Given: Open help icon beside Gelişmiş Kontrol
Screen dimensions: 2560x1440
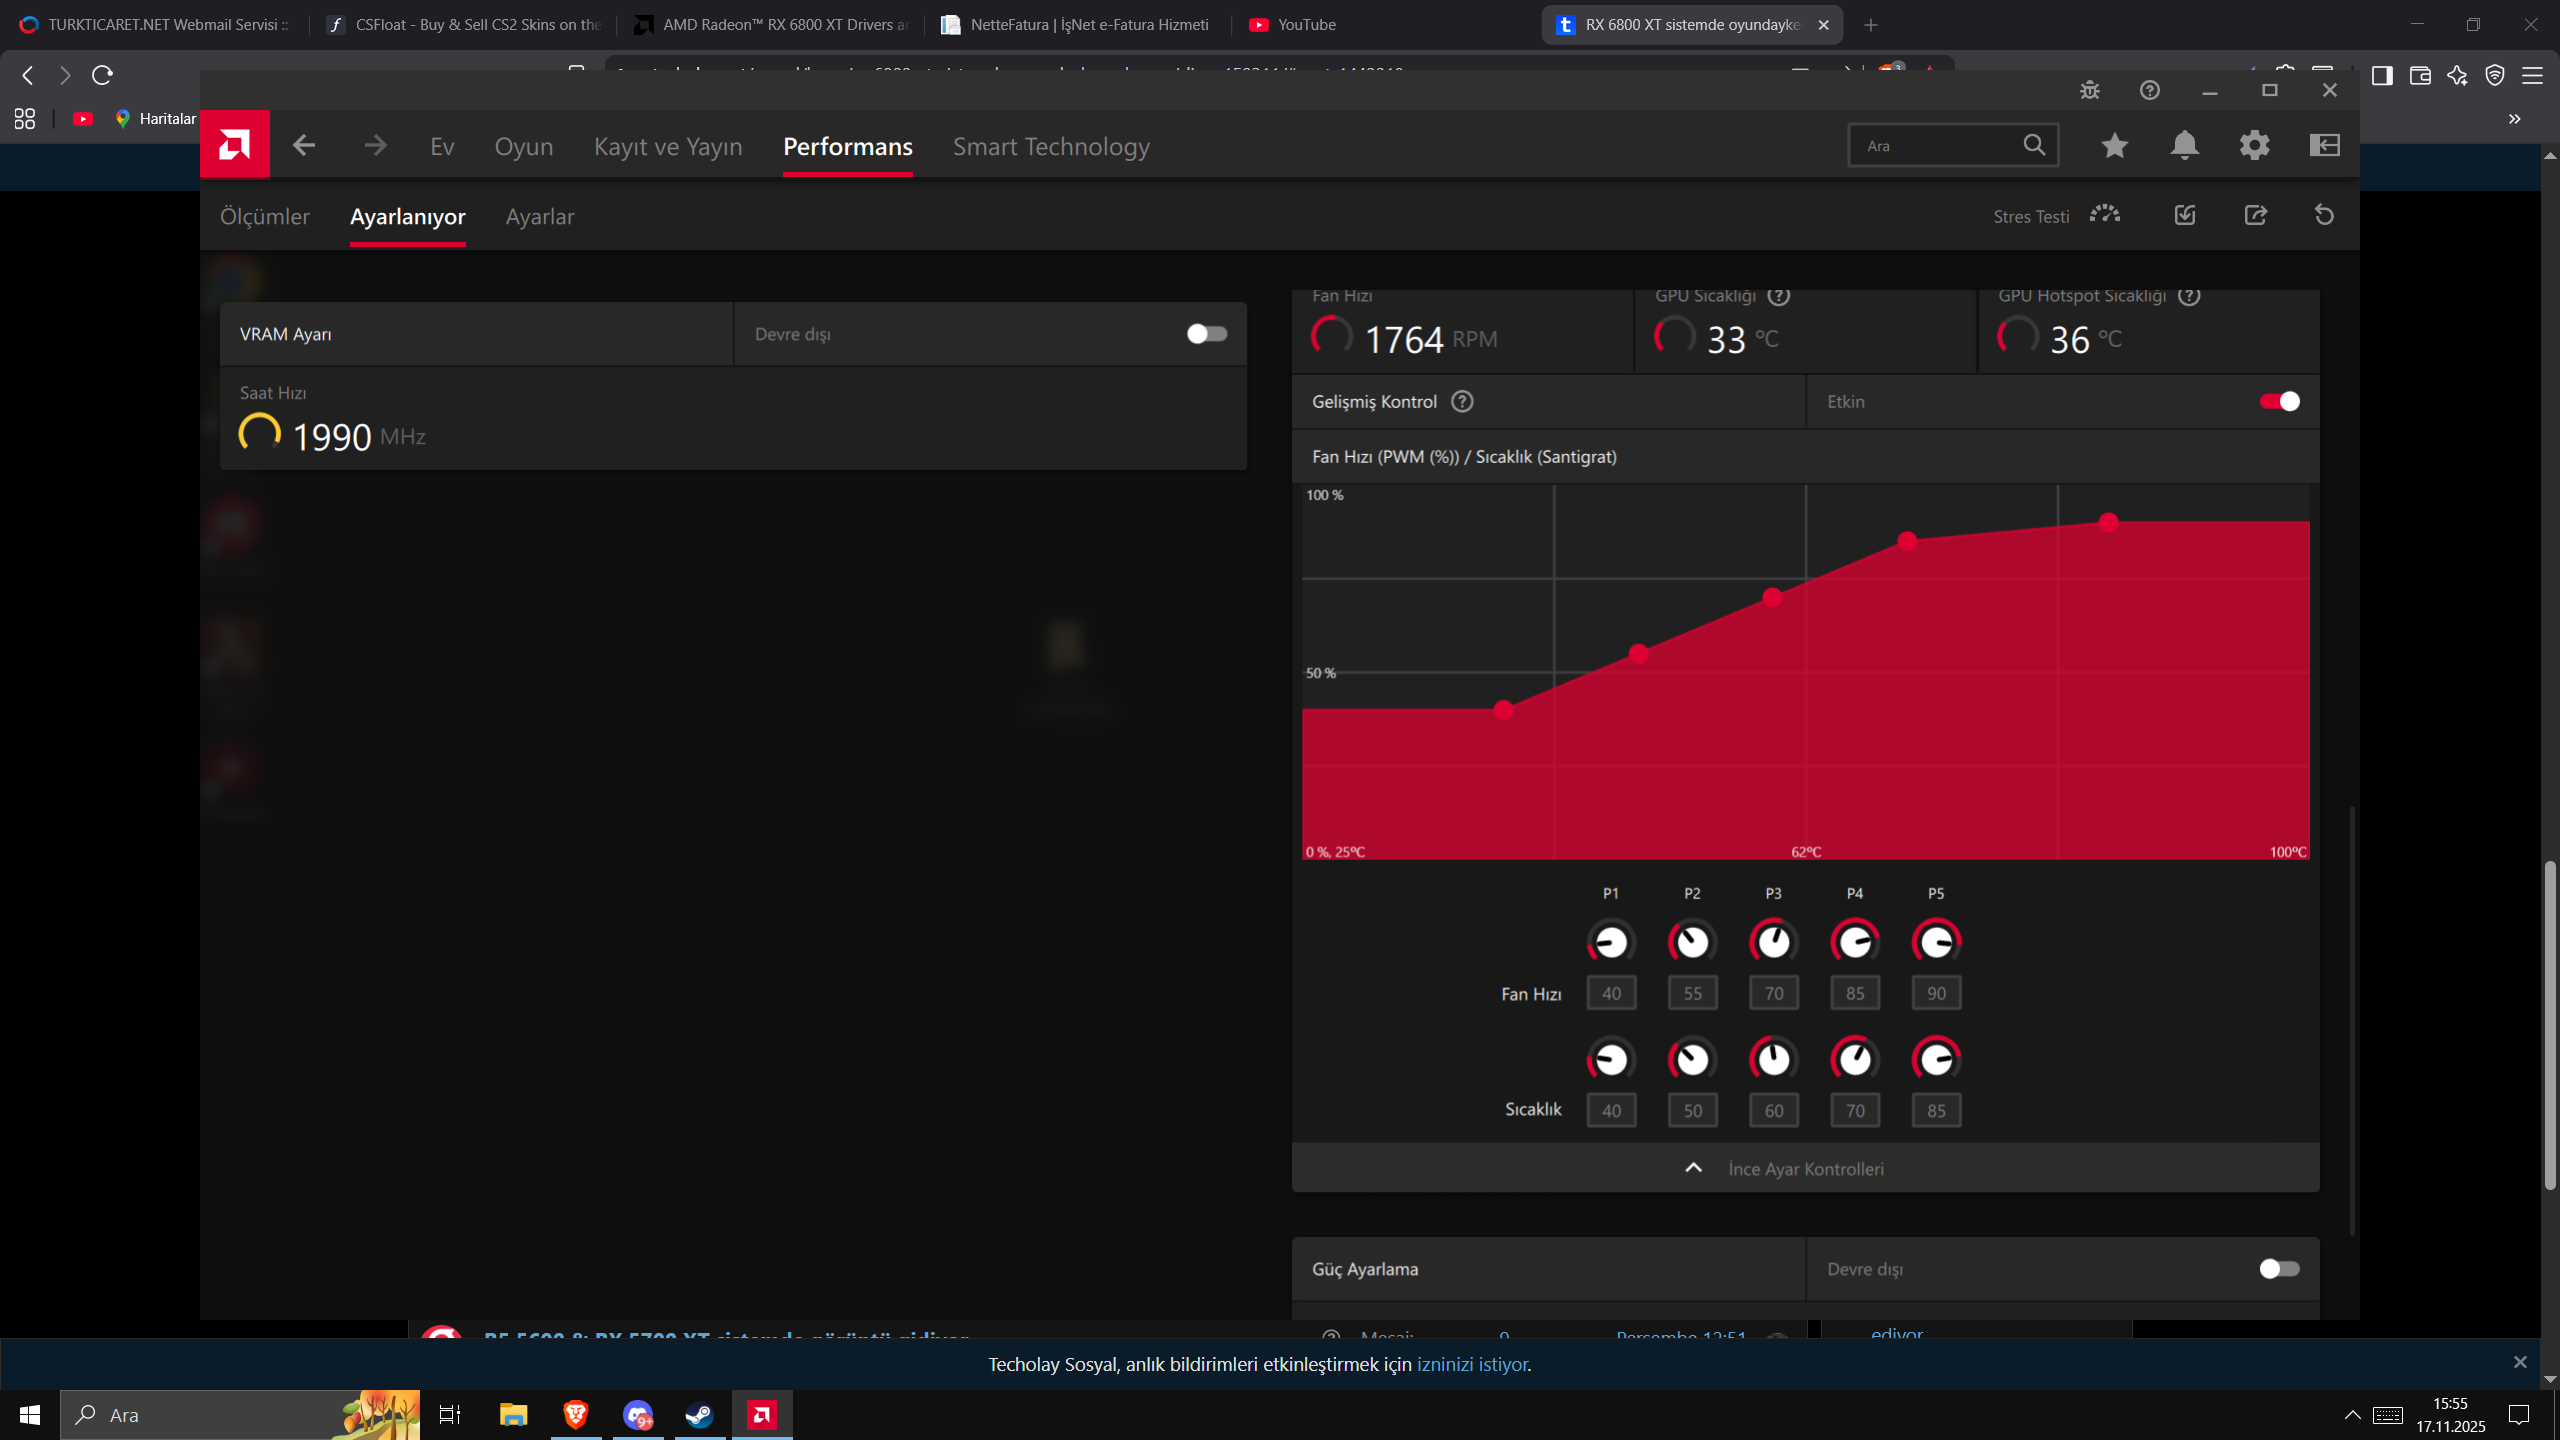Looking at the screenshot, I should pyautogui.click(x=1462, y=402).
